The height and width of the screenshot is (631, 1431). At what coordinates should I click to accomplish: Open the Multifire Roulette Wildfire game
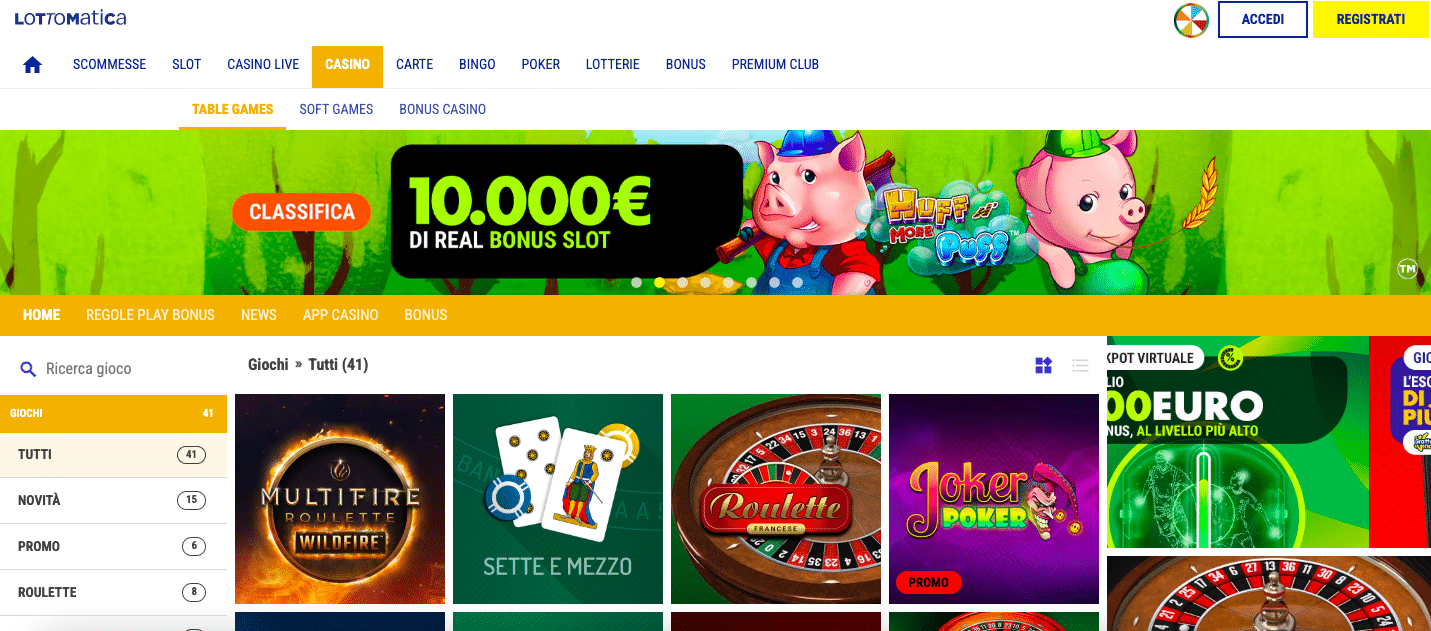(340, 499)
